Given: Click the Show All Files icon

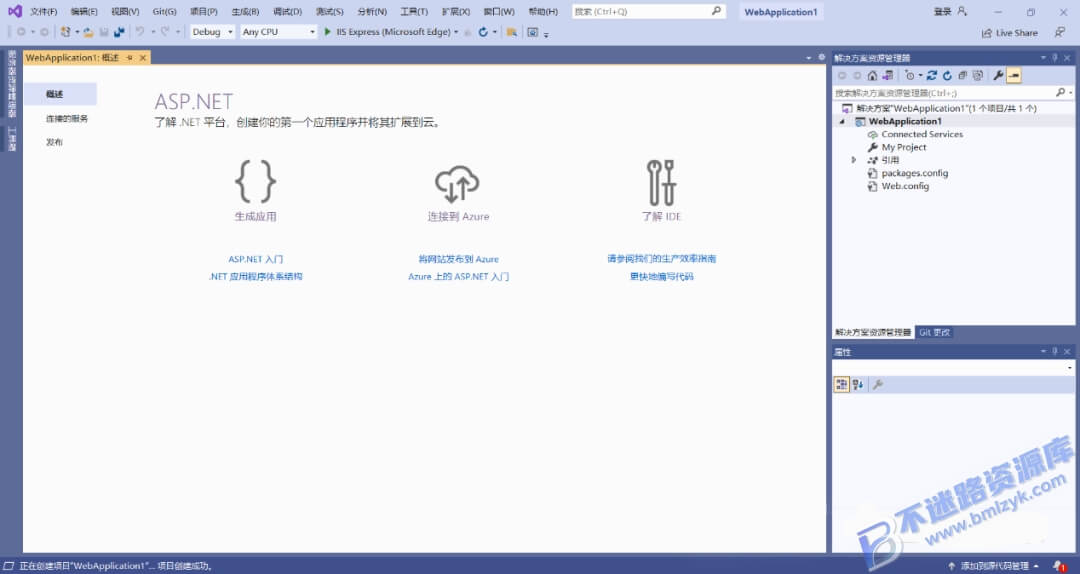Looking at the screenshot, I should coord(977,75).
